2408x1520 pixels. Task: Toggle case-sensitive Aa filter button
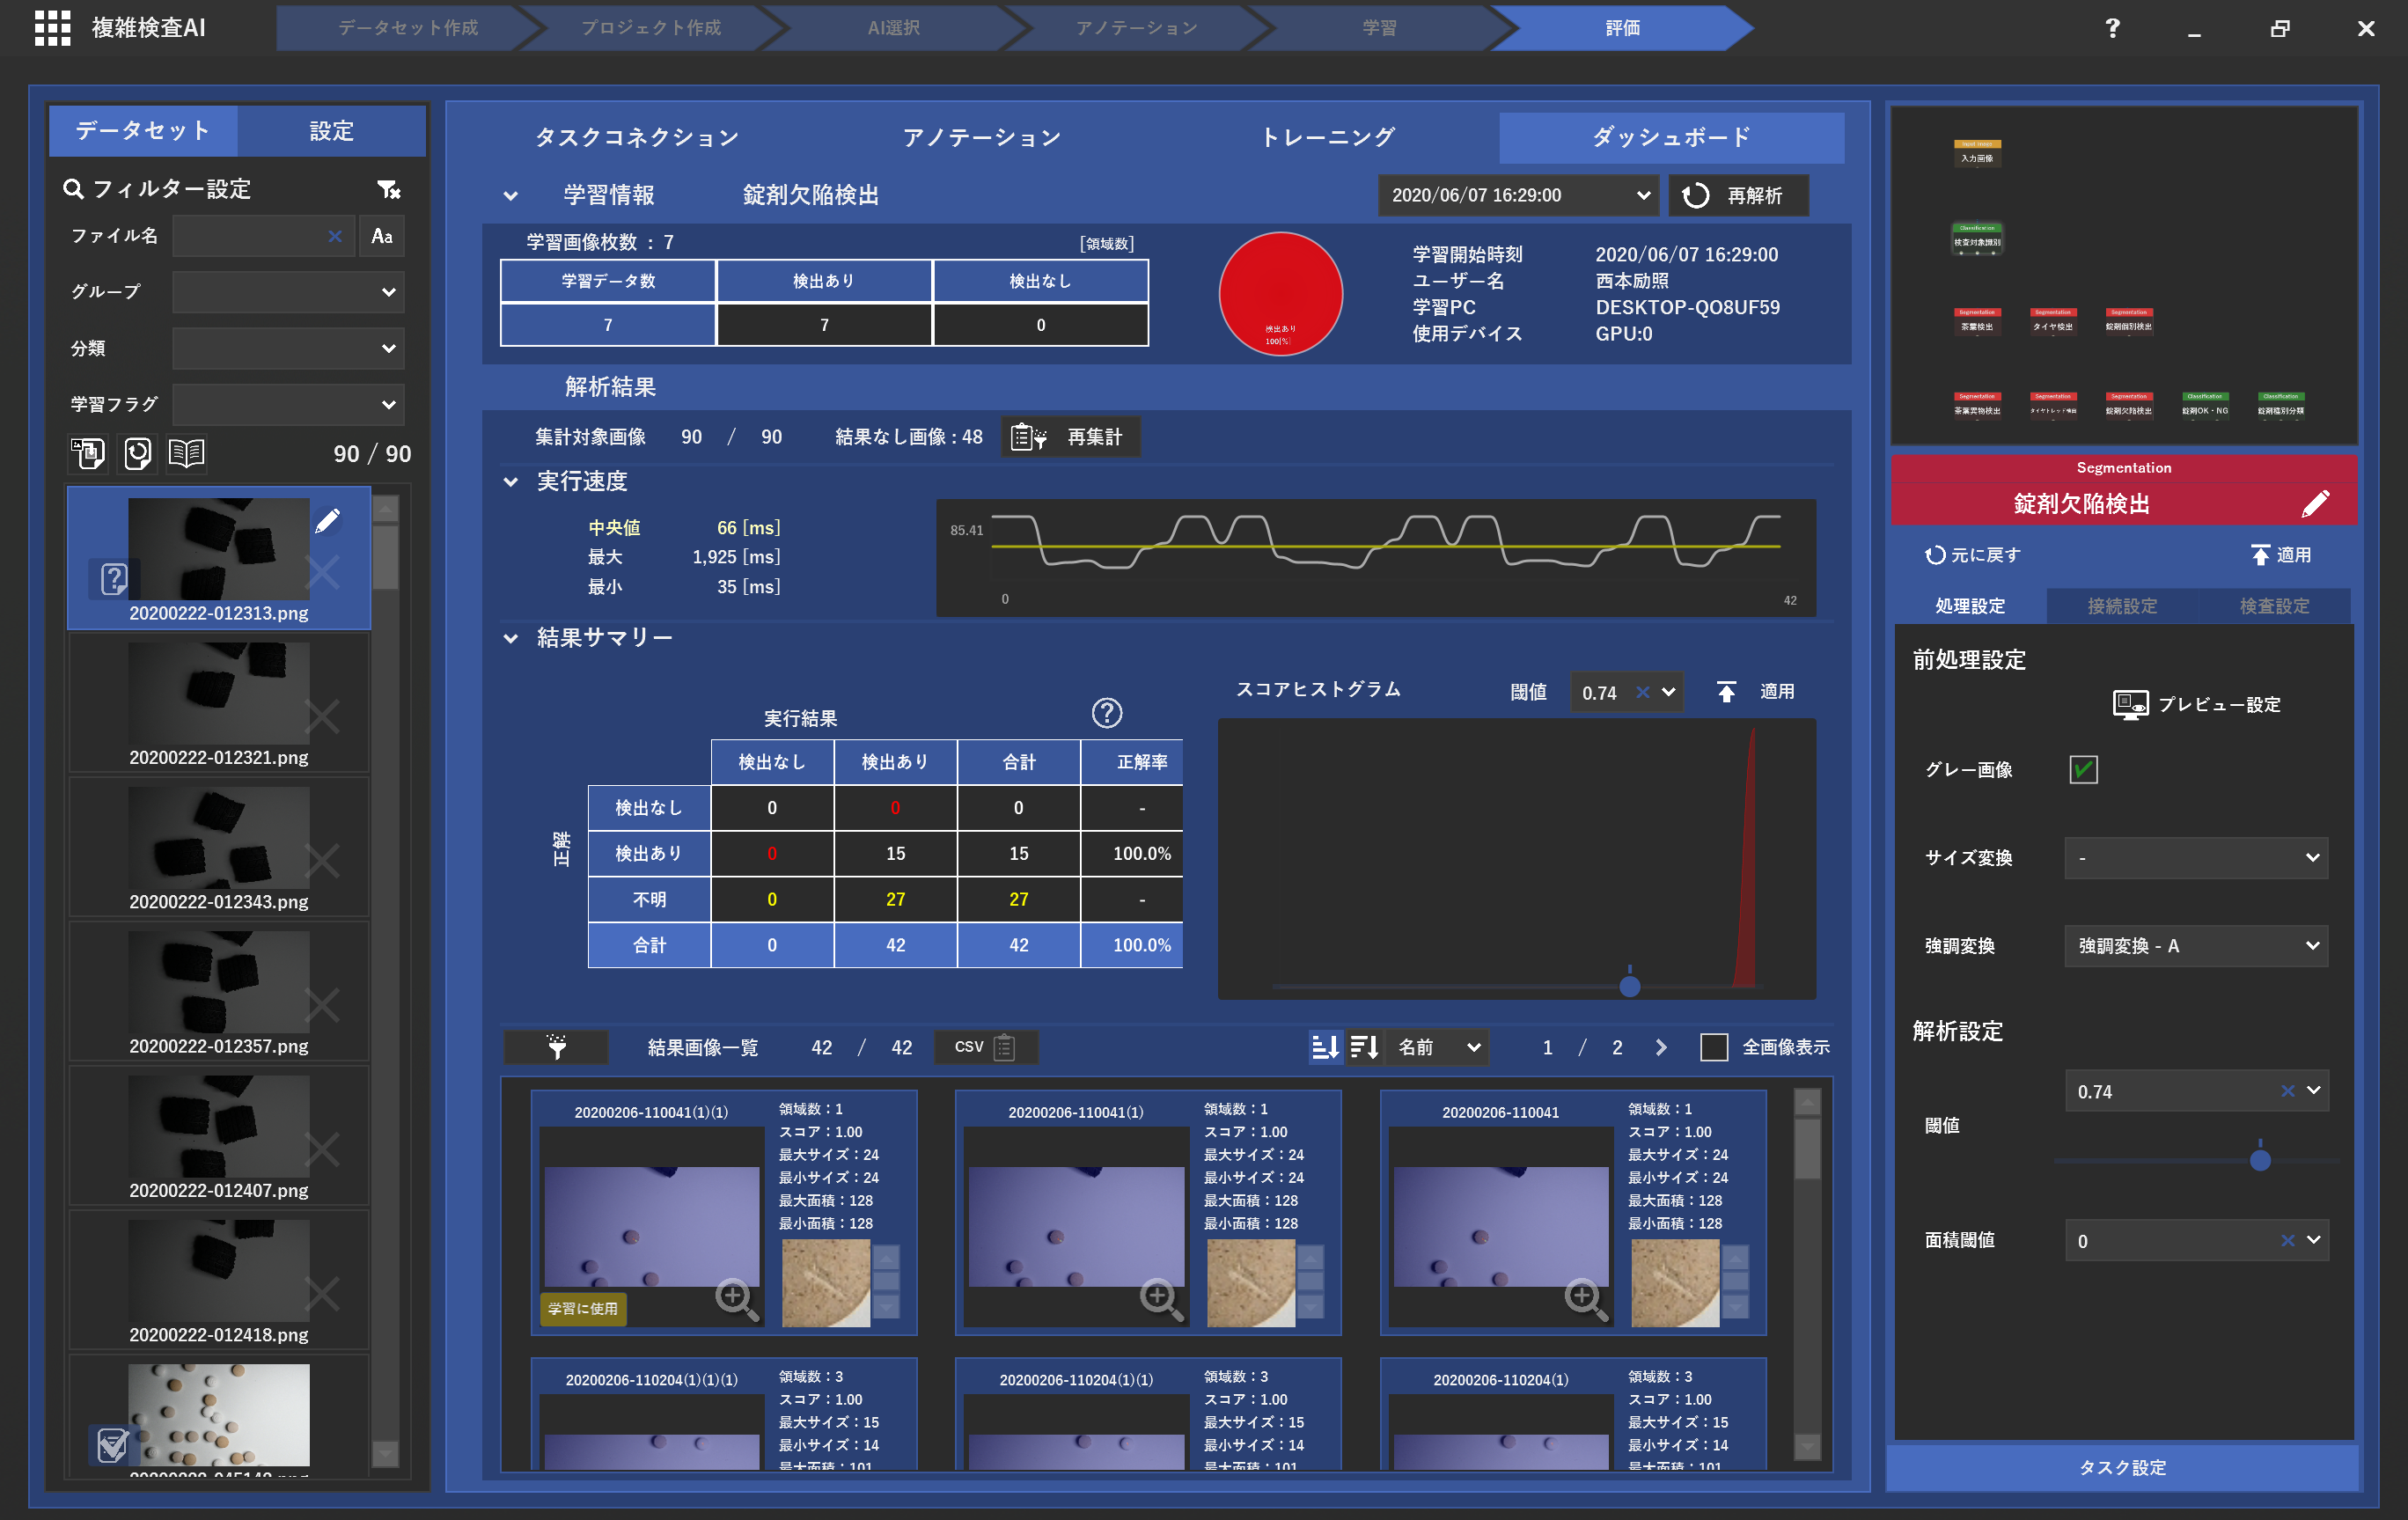tap(382, 236)
